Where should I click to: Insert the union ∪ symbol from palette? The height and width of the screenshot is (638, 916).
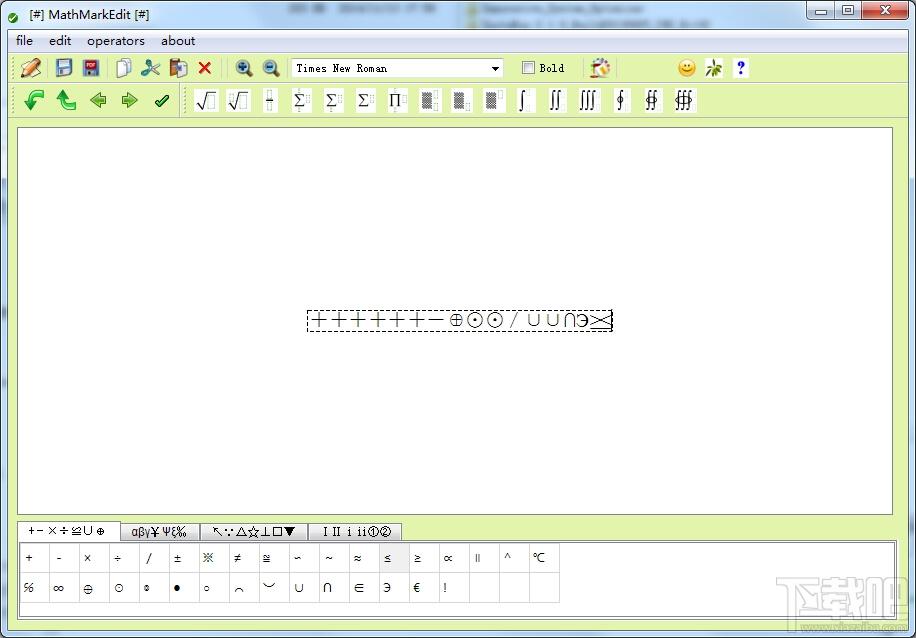[304, 588]
